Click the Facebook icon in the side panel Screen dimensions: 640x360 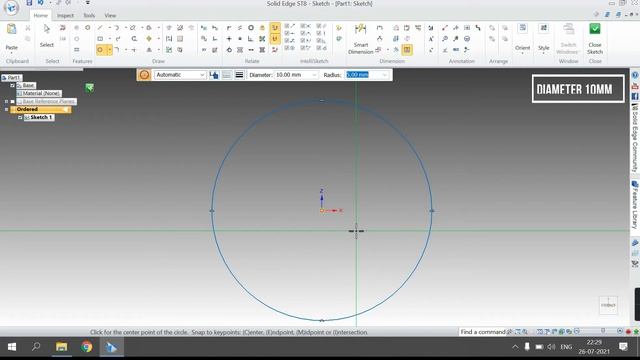point(635,96)
